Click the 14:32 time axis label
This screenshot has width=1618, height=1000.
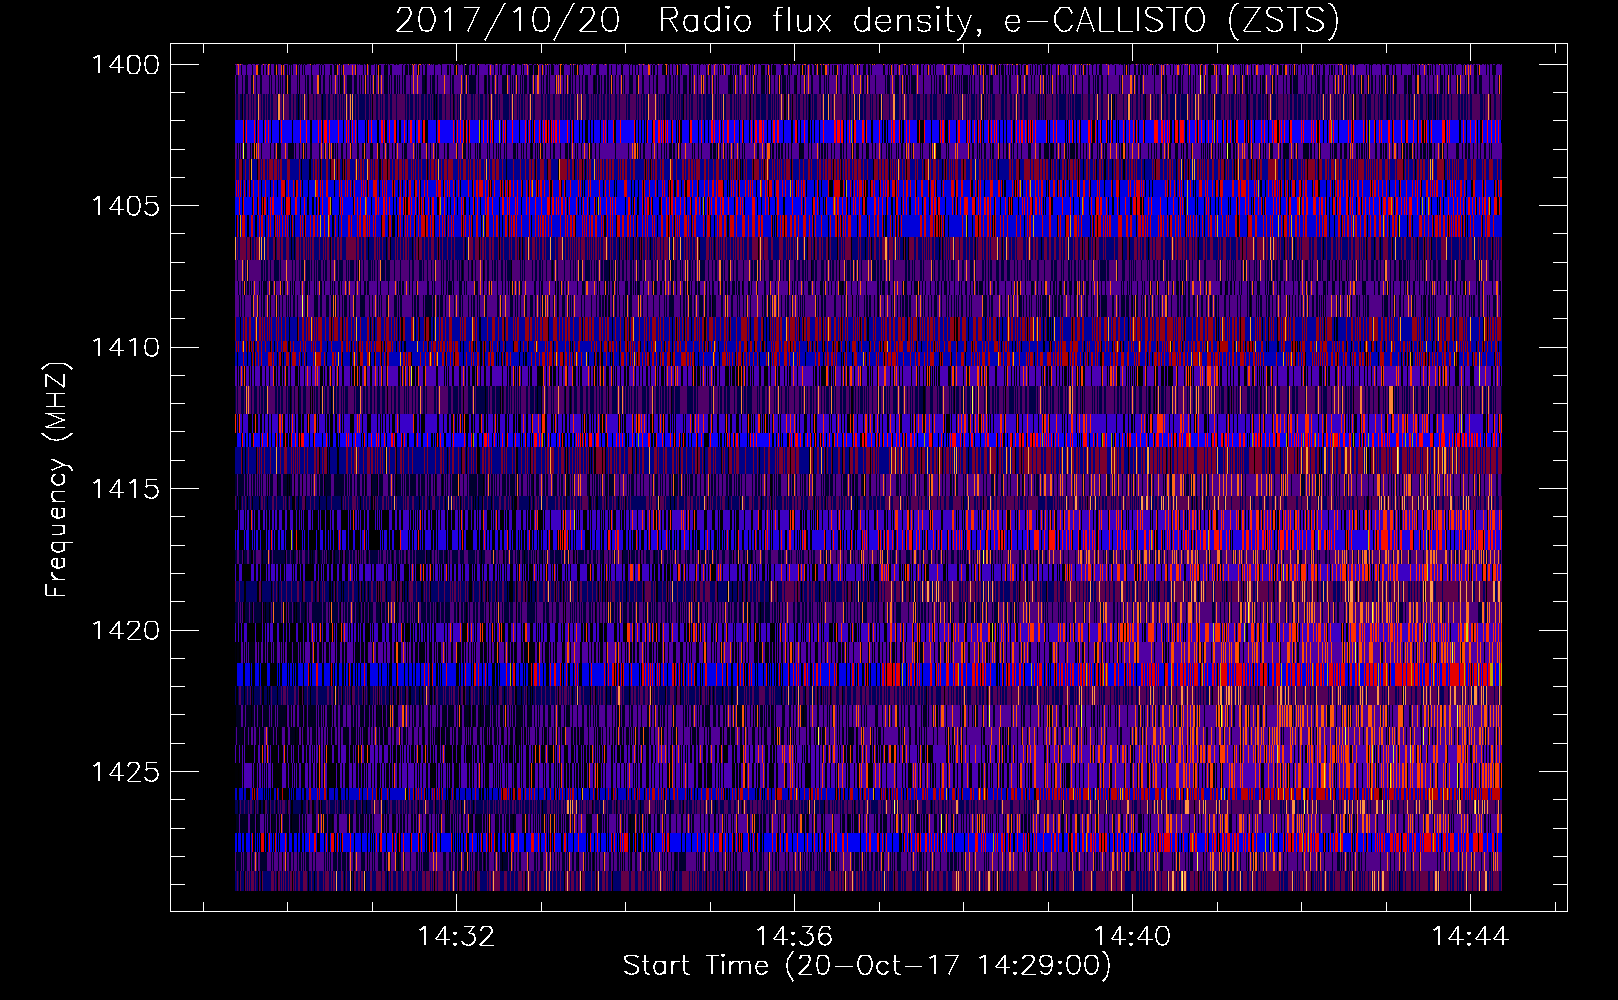(x=456, y=937)
